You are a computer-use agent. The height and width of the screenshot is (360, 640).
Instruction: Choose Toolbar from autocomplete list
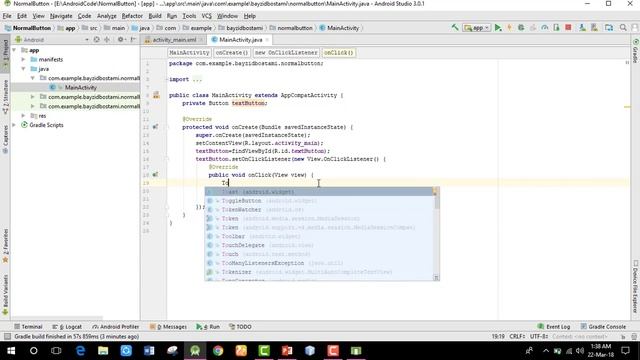coord(320,236)
